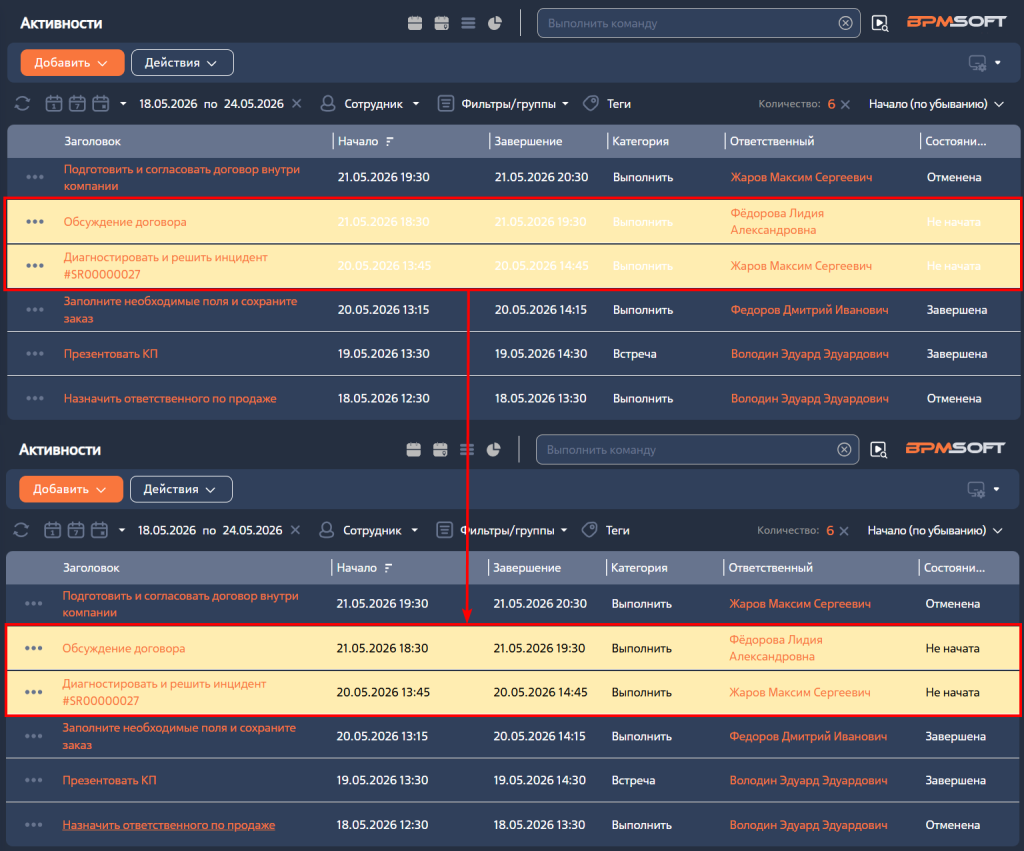Launch run-process icon in lower header
This screenshot has height=851, width=1024.
[x=878, y=450]
